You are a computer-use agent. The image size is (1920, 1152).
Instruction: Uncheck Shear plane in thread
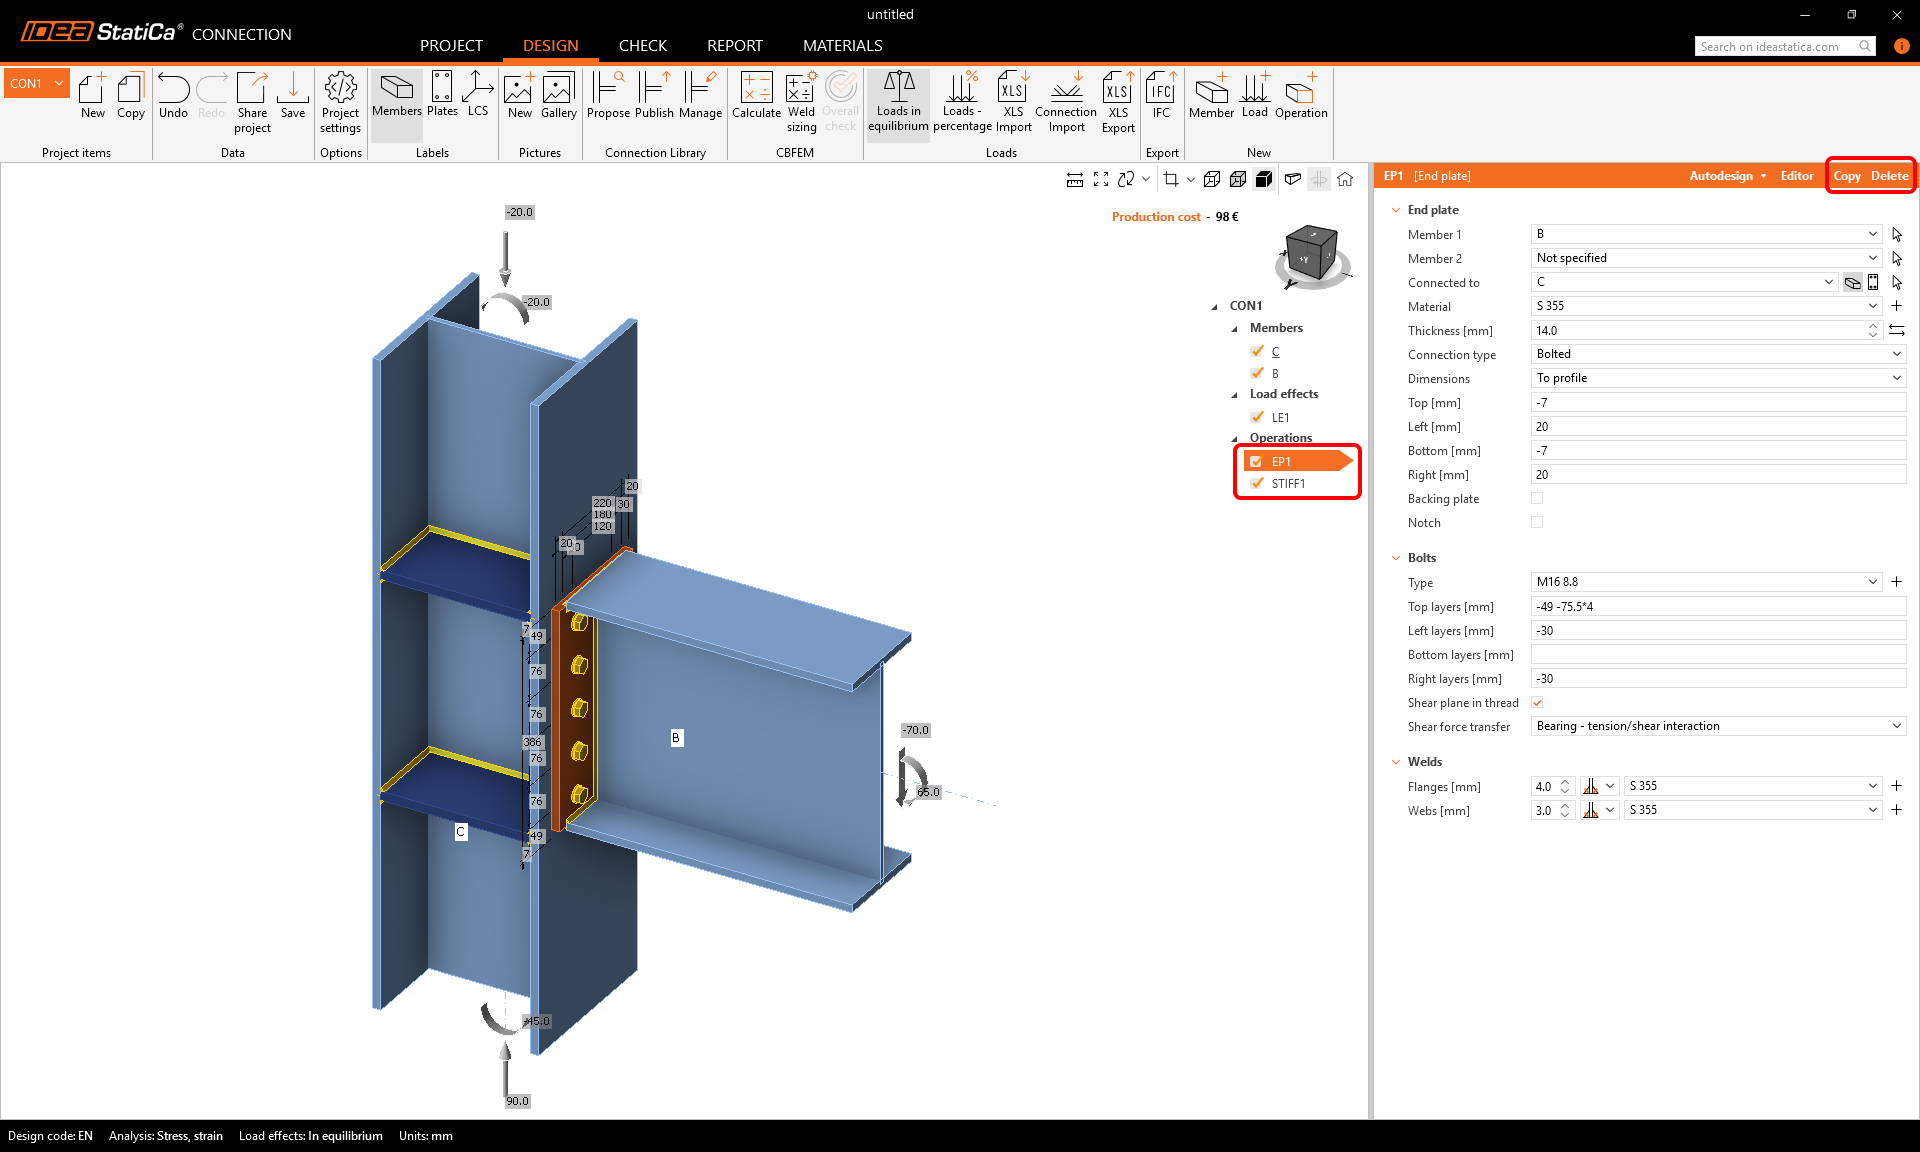tap(1537, 702)
